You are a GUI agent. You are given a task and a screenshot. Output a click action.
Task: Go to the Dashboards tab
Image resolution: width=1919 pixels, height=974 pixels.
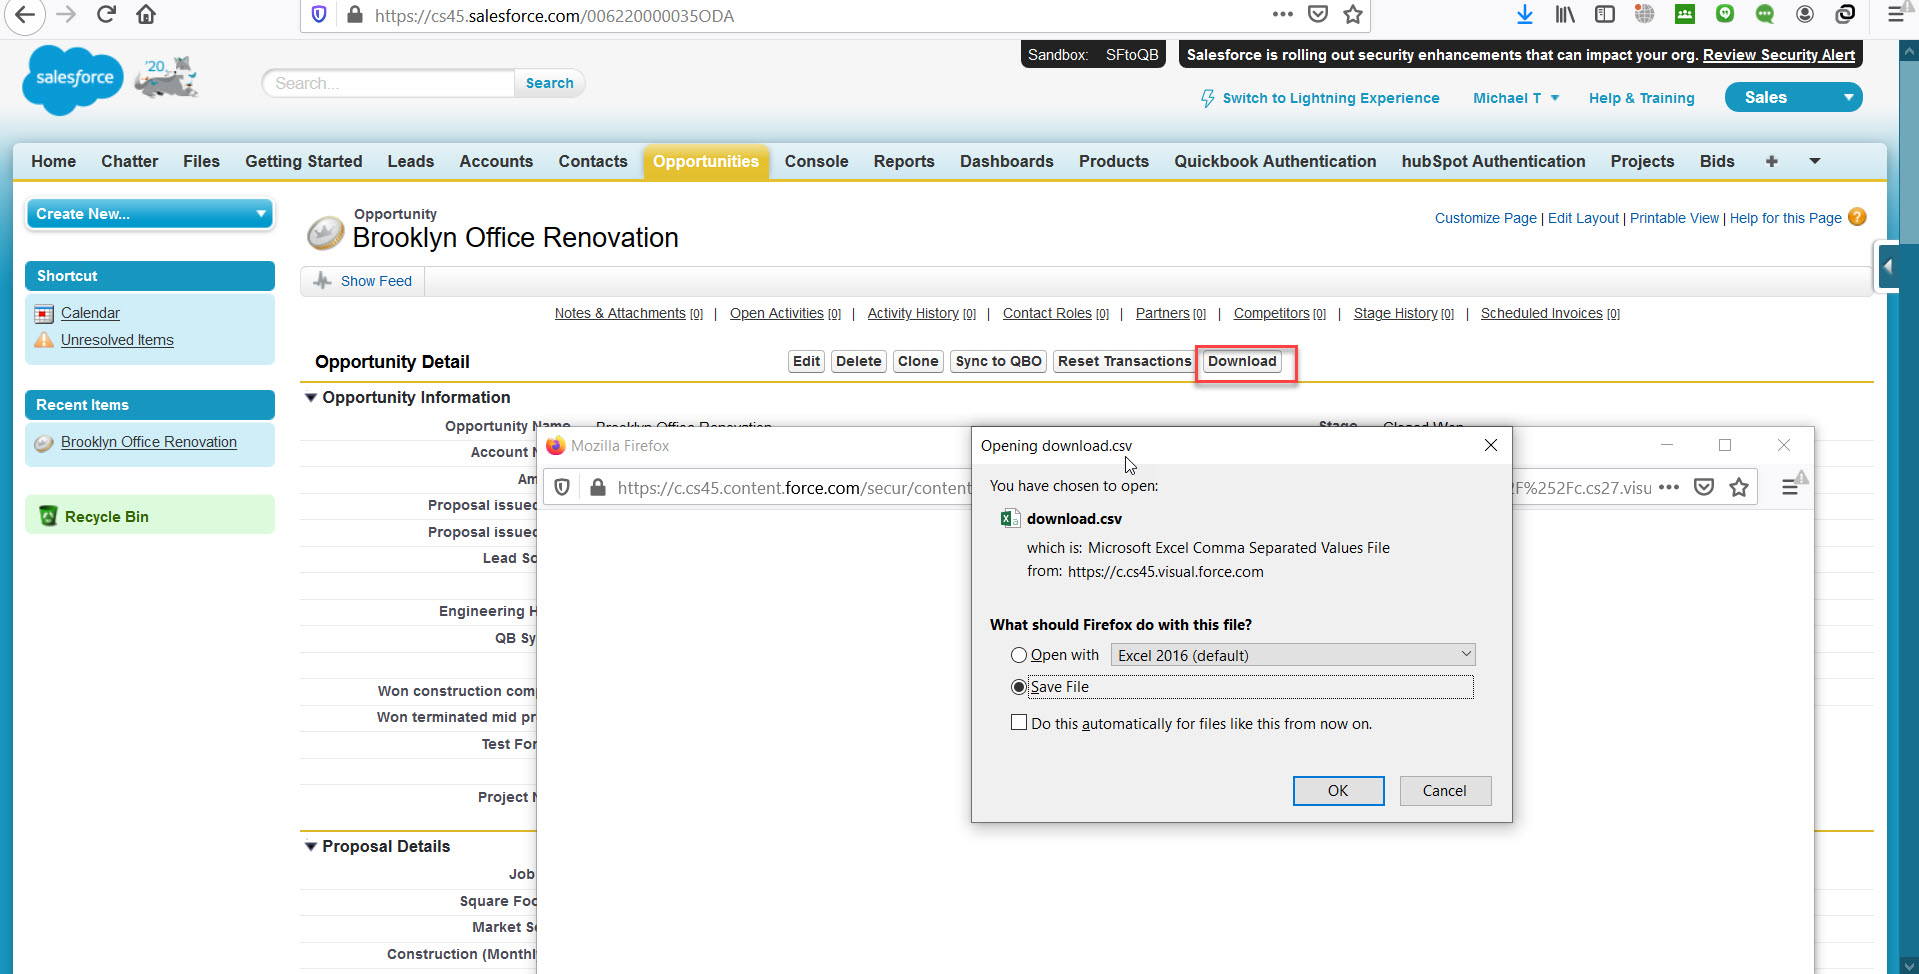click(x=1006, y=161)
